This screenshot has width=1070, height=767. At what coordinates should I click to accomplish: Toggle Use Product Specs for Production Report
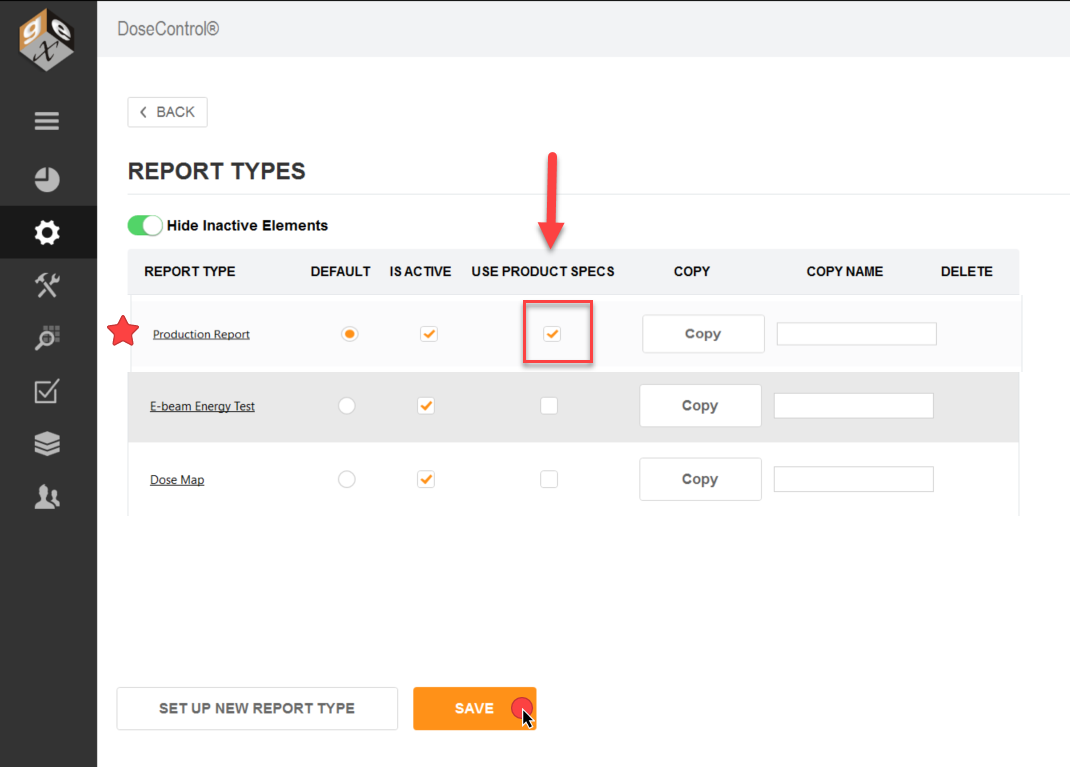pos(552,334)
